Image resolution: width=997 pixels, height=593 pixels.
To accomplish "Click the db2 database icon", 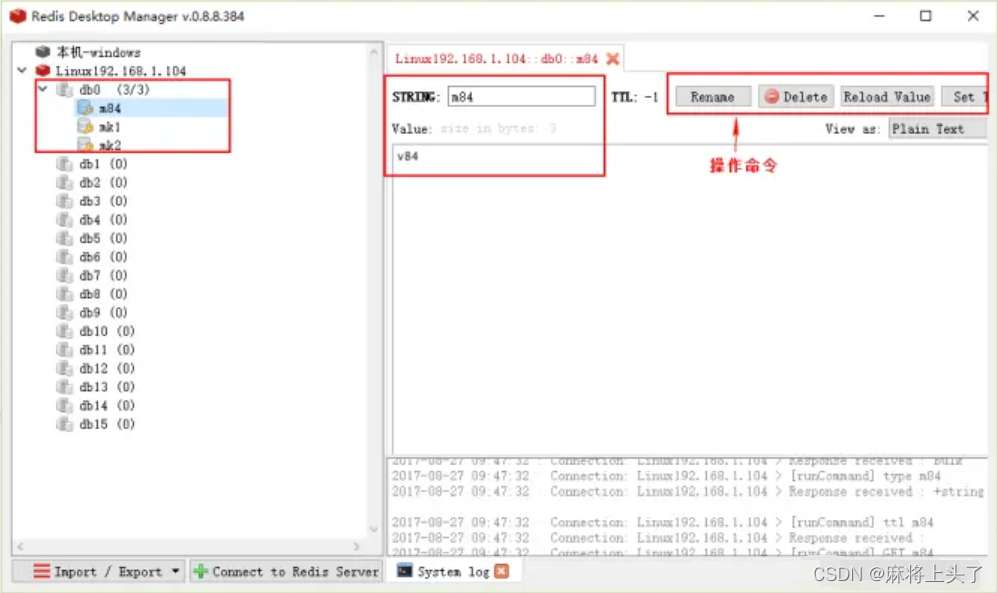I will tap(64, 182).
